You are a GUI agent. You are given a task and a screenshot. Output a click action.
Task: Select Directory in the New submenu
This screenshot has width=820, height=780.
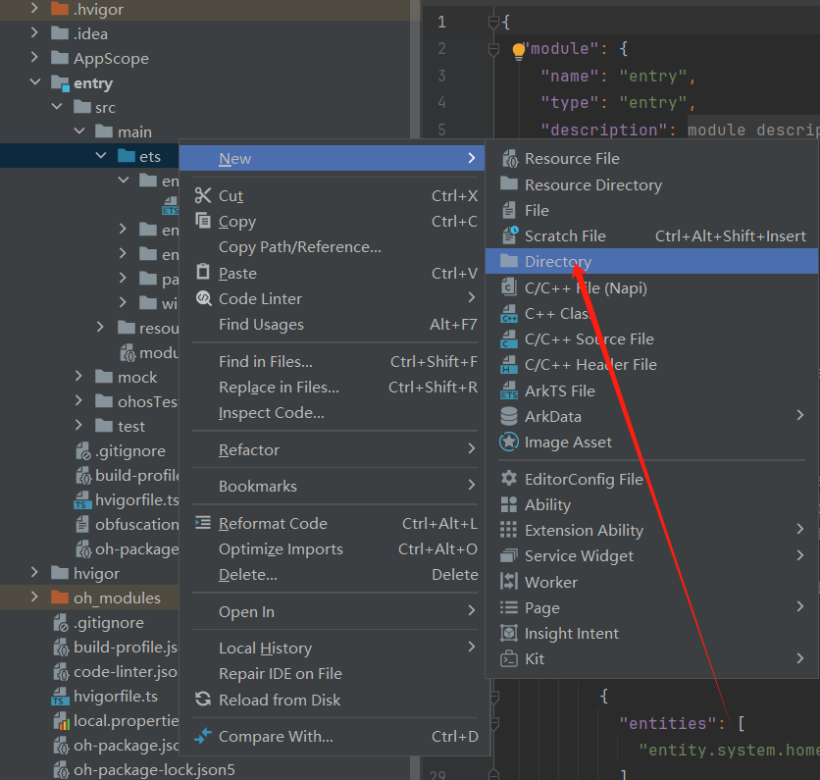[x=652, y=261]
